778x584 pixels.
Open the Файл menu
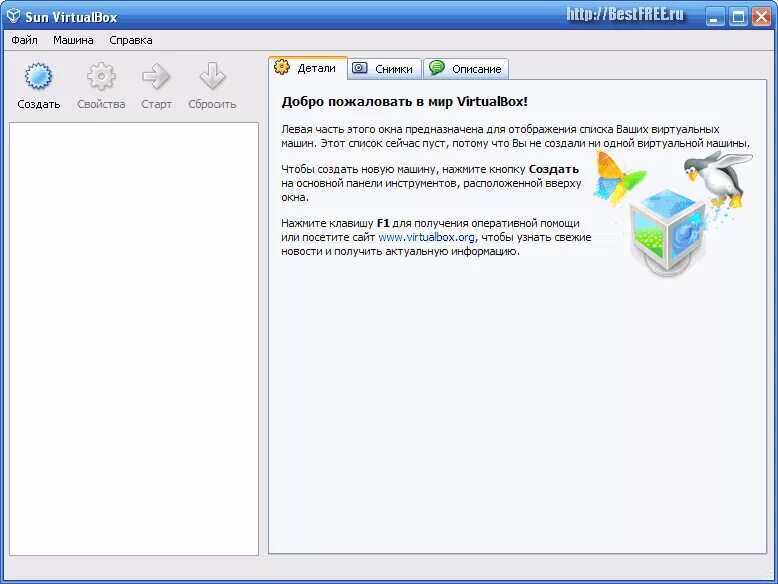(24, 40)
